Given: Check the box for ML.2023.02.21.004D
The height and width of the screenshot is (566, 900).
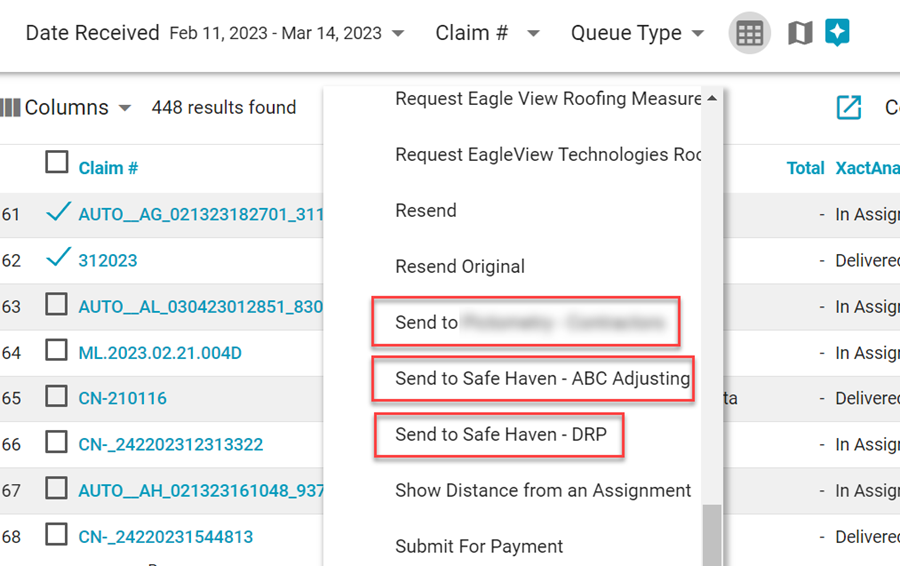Looking at the screenshot, I should (x=56, y=350).
